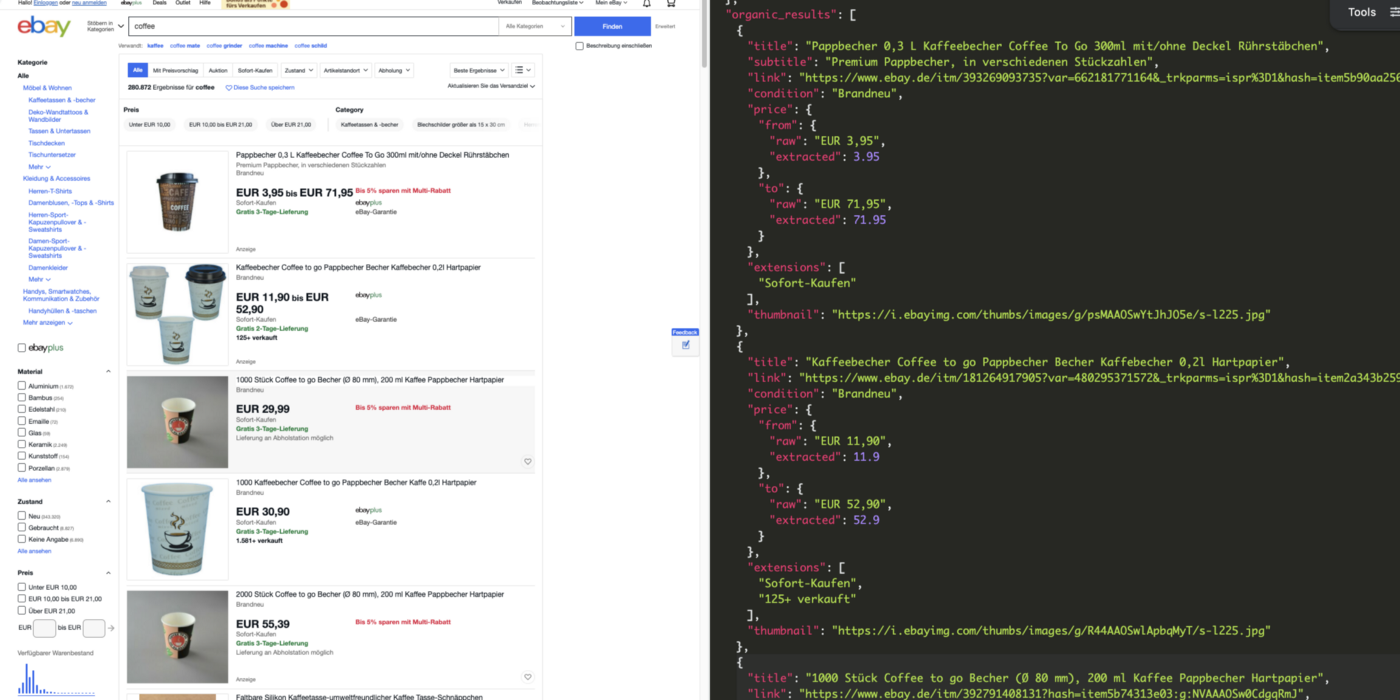Click Einloggen link
This screenshot has height=700, width=1400.
pyautogui.click(x=46, y=3)
